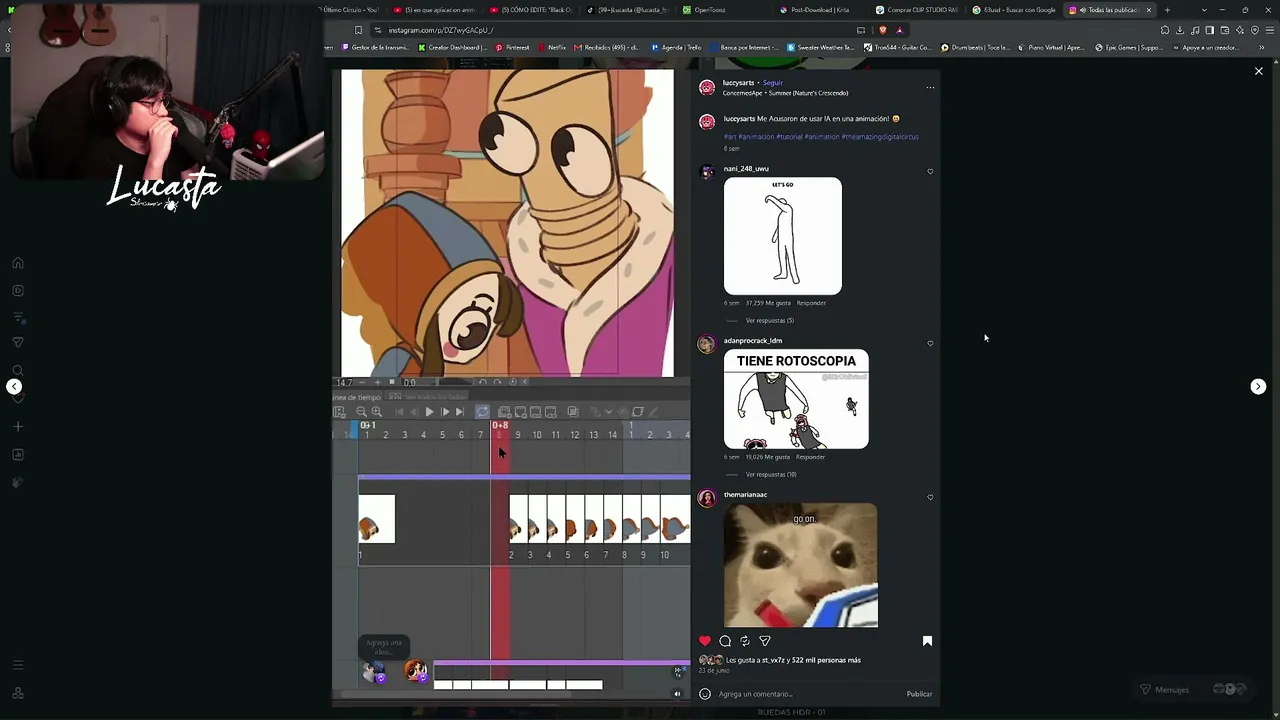The width and height of the screenshot is (1280, 720).
Task: View the 'TIENE ROTOSCOPIA' comment image
Action: 796,399
